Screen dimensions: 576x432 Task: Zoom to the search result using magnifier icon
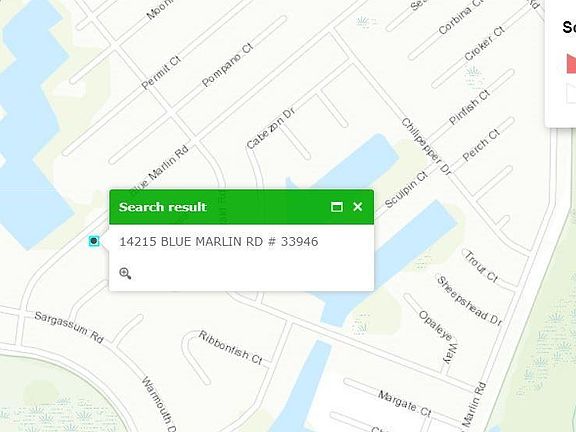[x=125, y=273]
